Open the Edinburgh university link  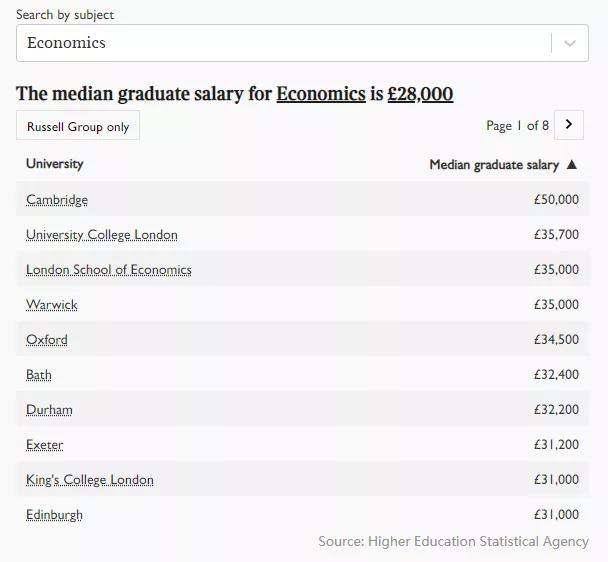(x=55, y=515)
